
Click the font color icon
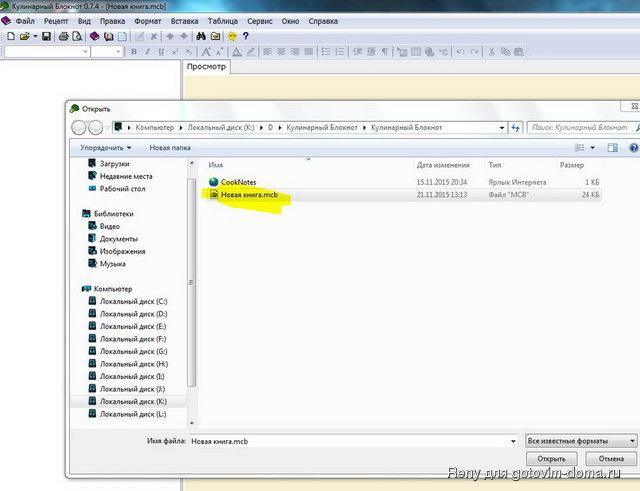point(237,51)
